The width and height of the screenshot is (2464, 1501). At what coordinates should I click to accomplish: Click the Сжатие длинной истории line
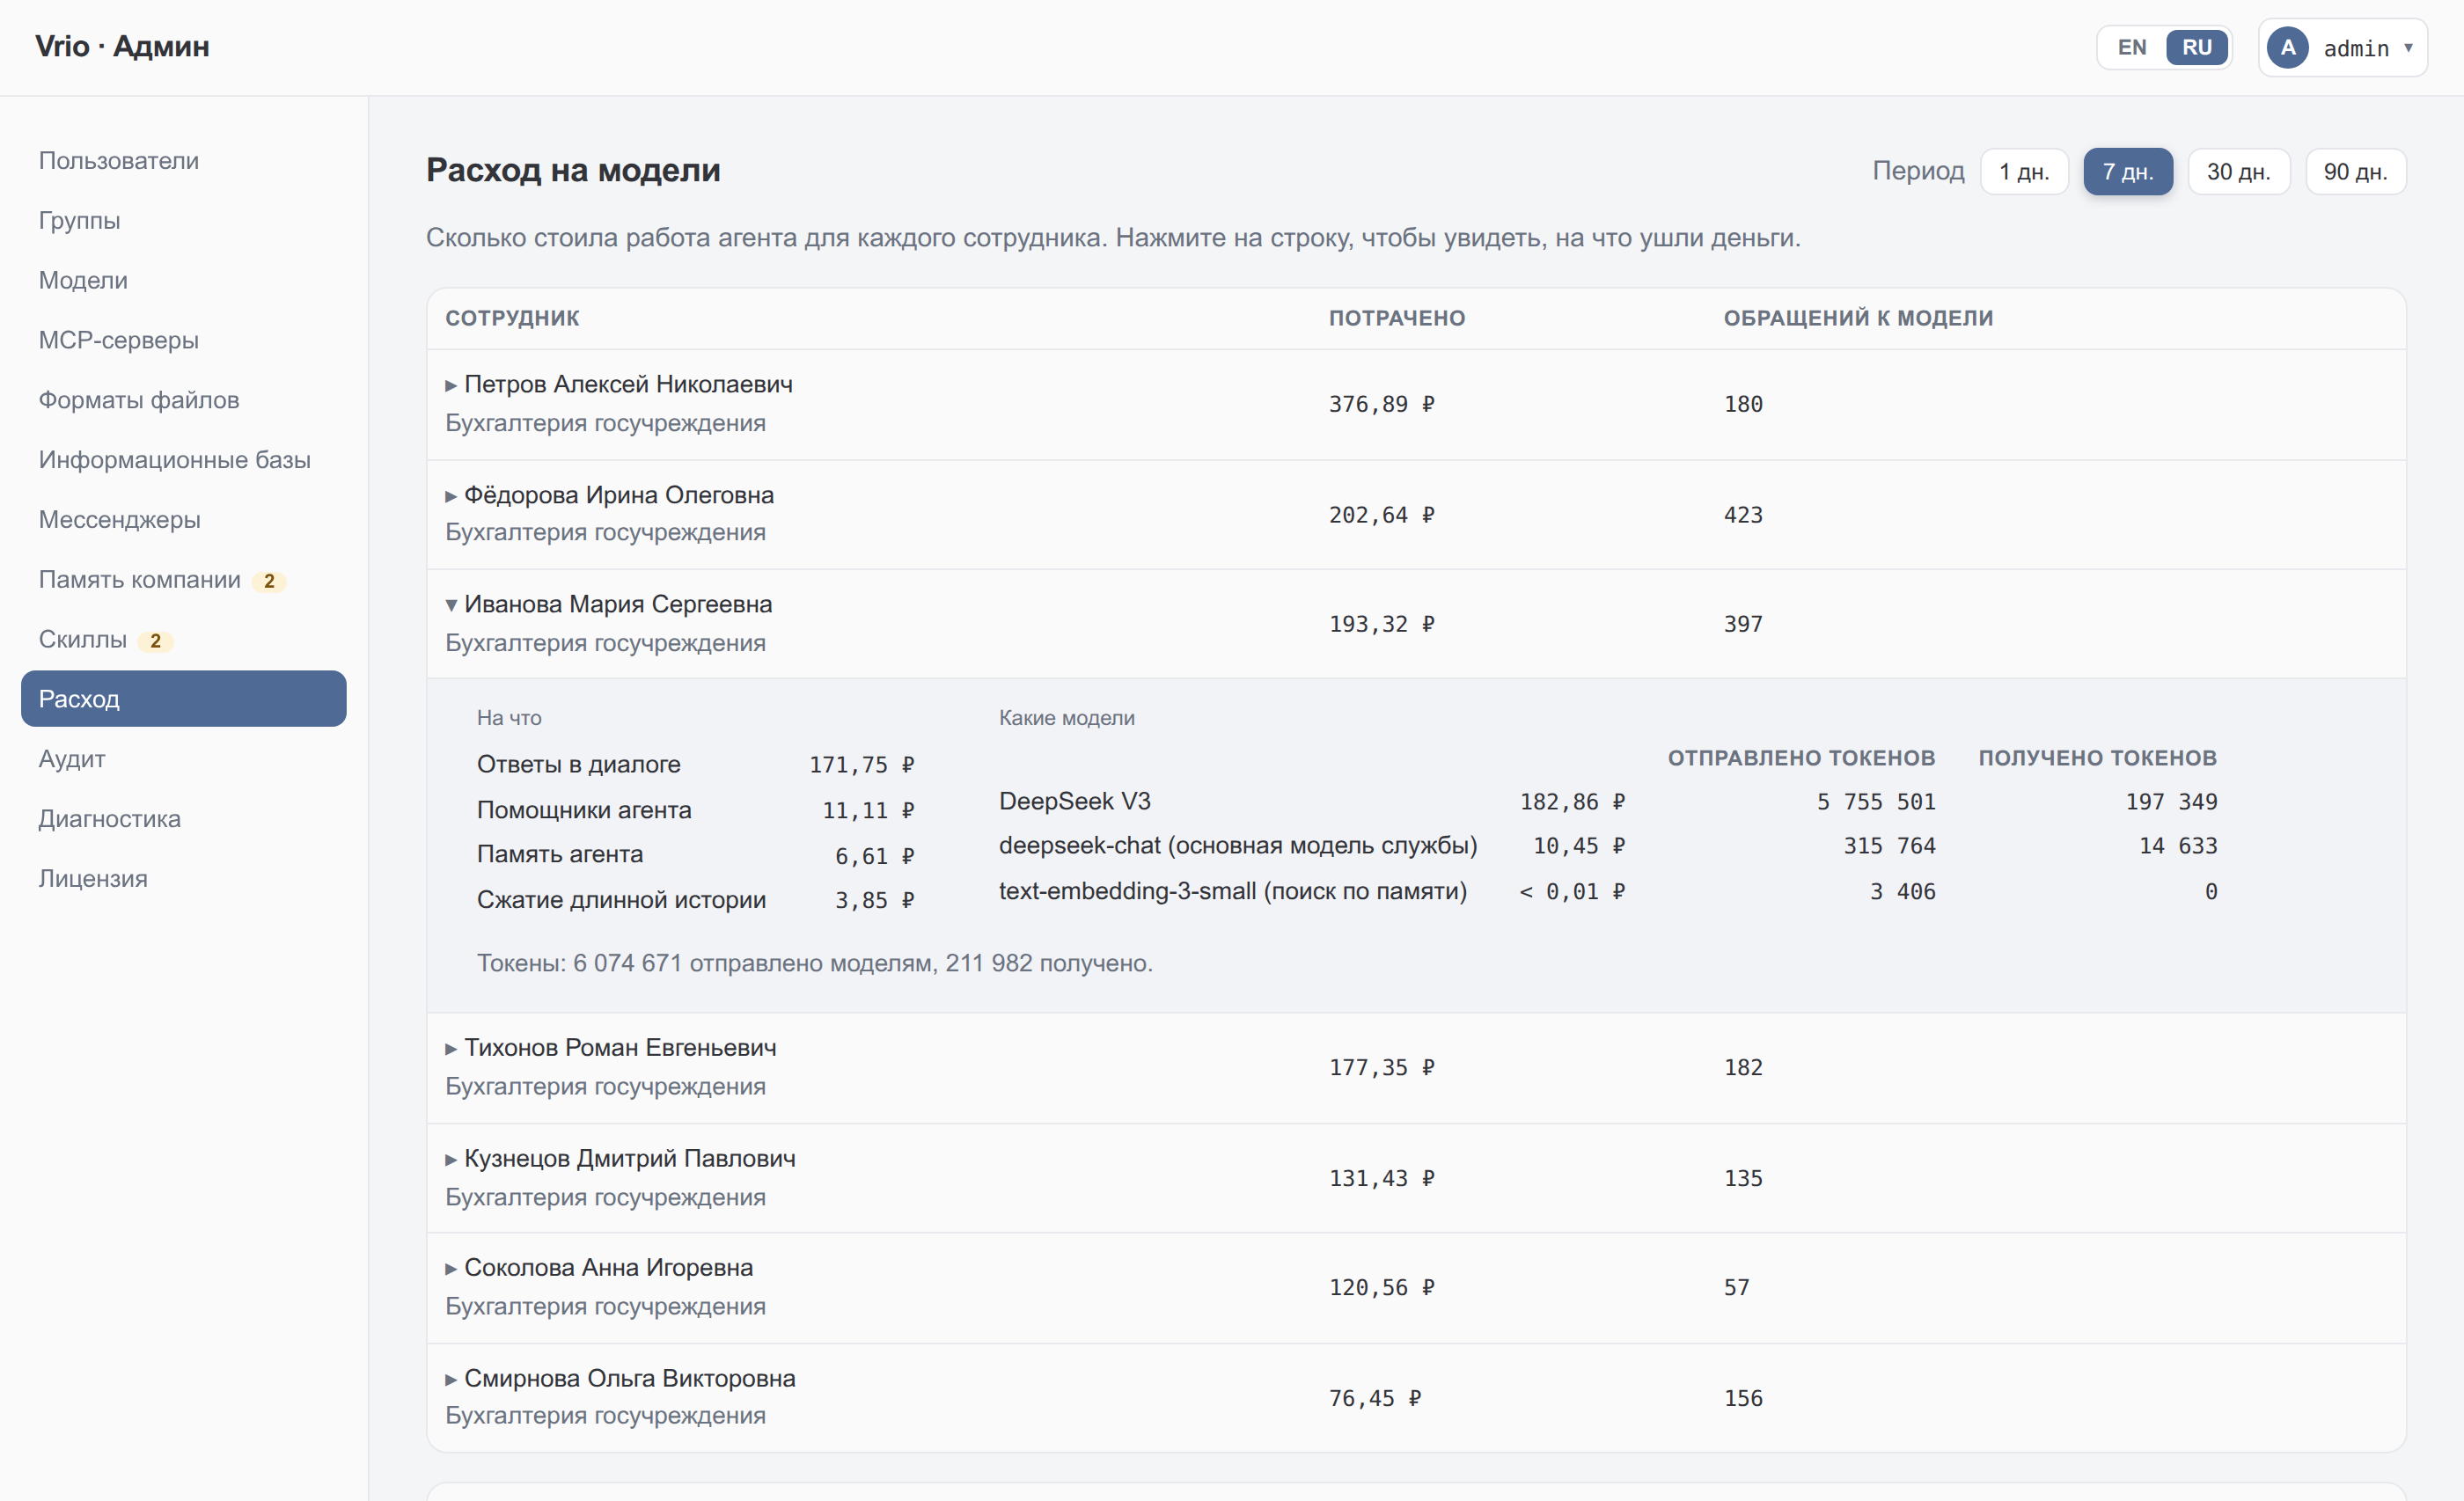pyautogui.click(x=696, y=900)
